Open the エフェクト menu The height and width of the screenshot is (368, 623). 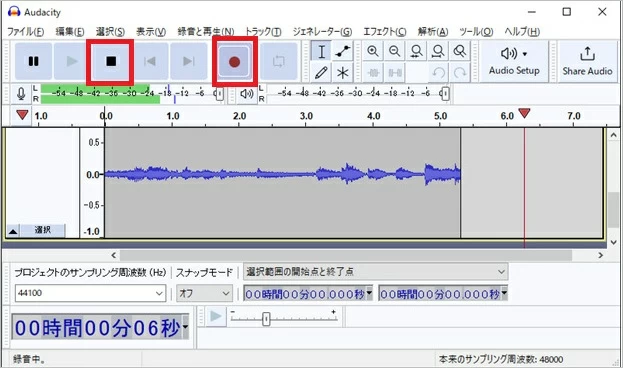tap(385, 32)
